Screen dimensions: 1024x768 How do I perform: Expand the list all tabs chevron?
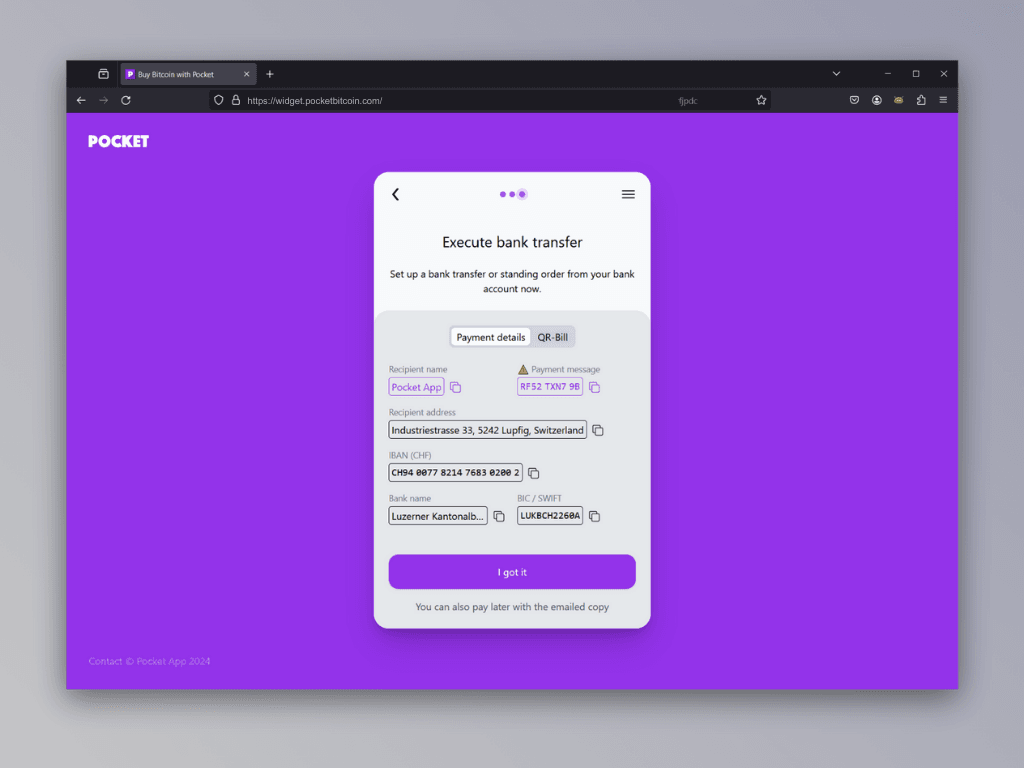pyautogui.click(x=836, y=74)
